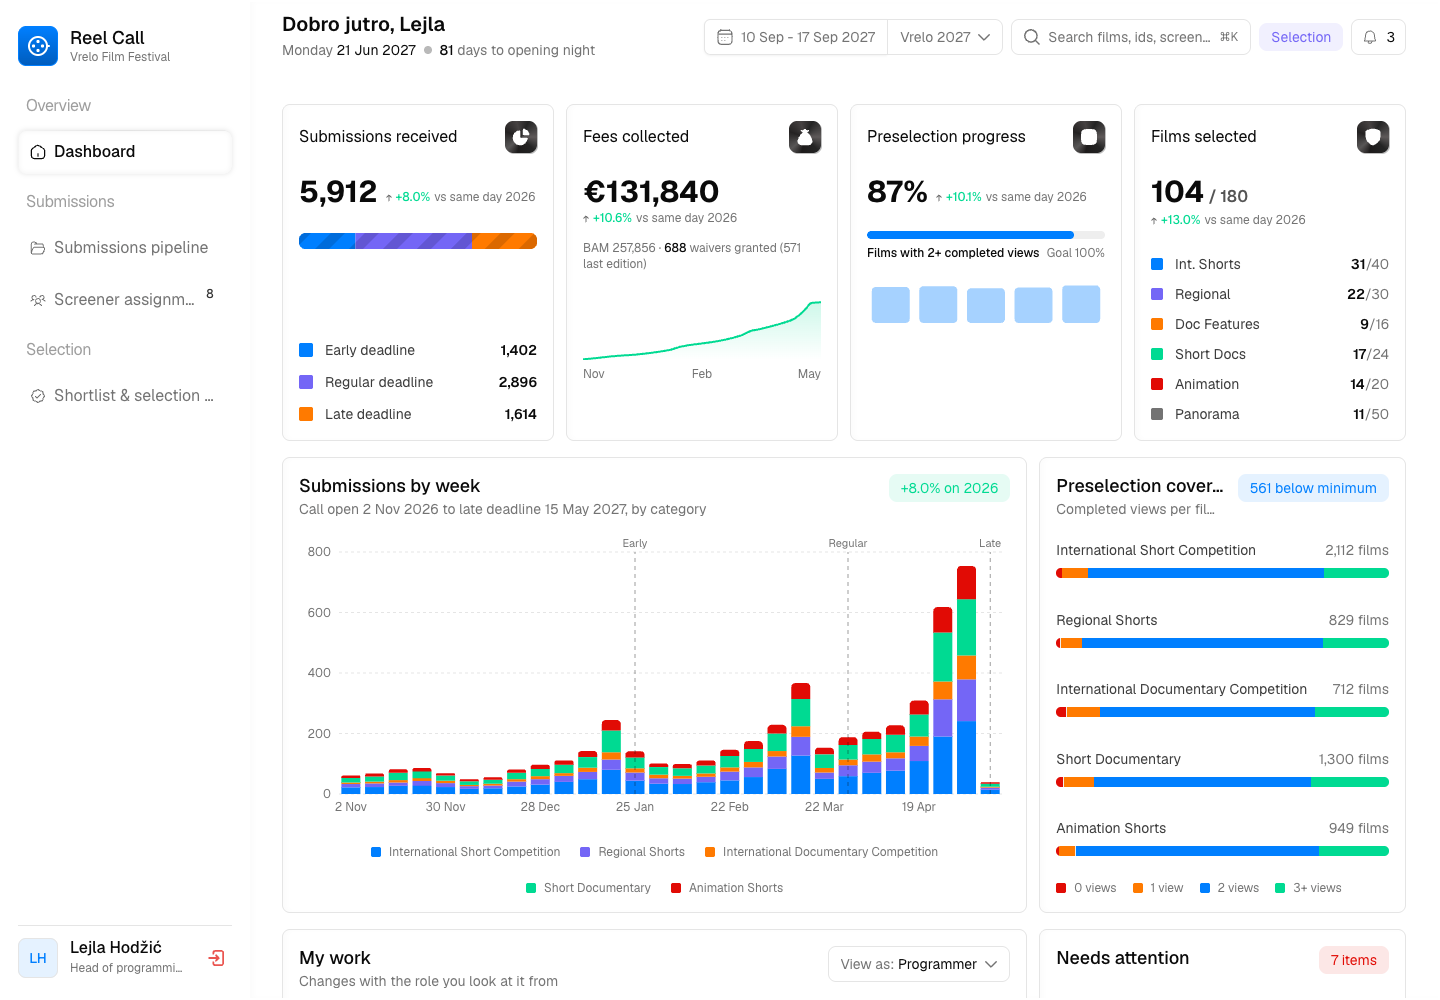Toggle International Short Competition legend entry

(465, 852)
